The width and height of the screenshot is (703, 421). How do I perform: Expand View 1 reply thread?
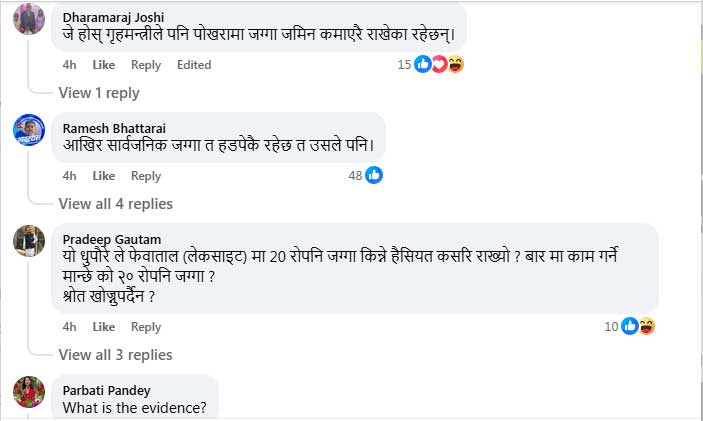tap(99, 93)
